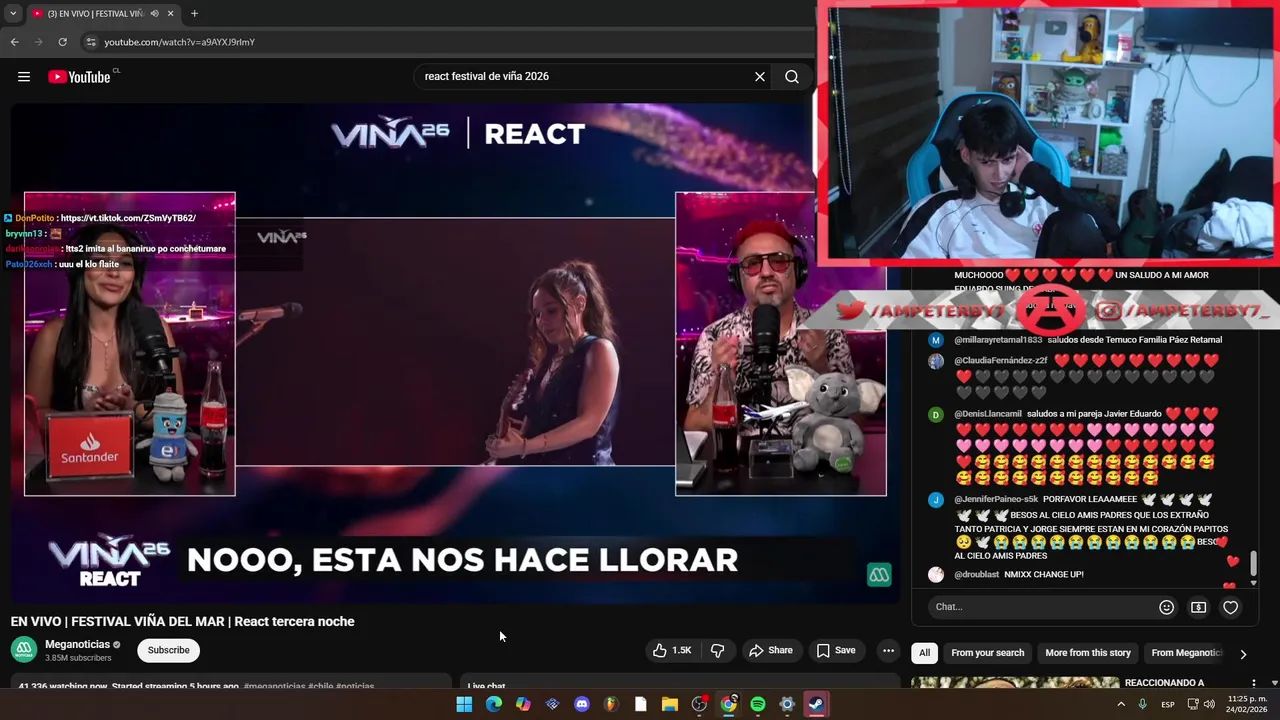The image size is (1280, 720).
Task: Select the From Meganoticias chip
Action: [x=1187, y=653]
